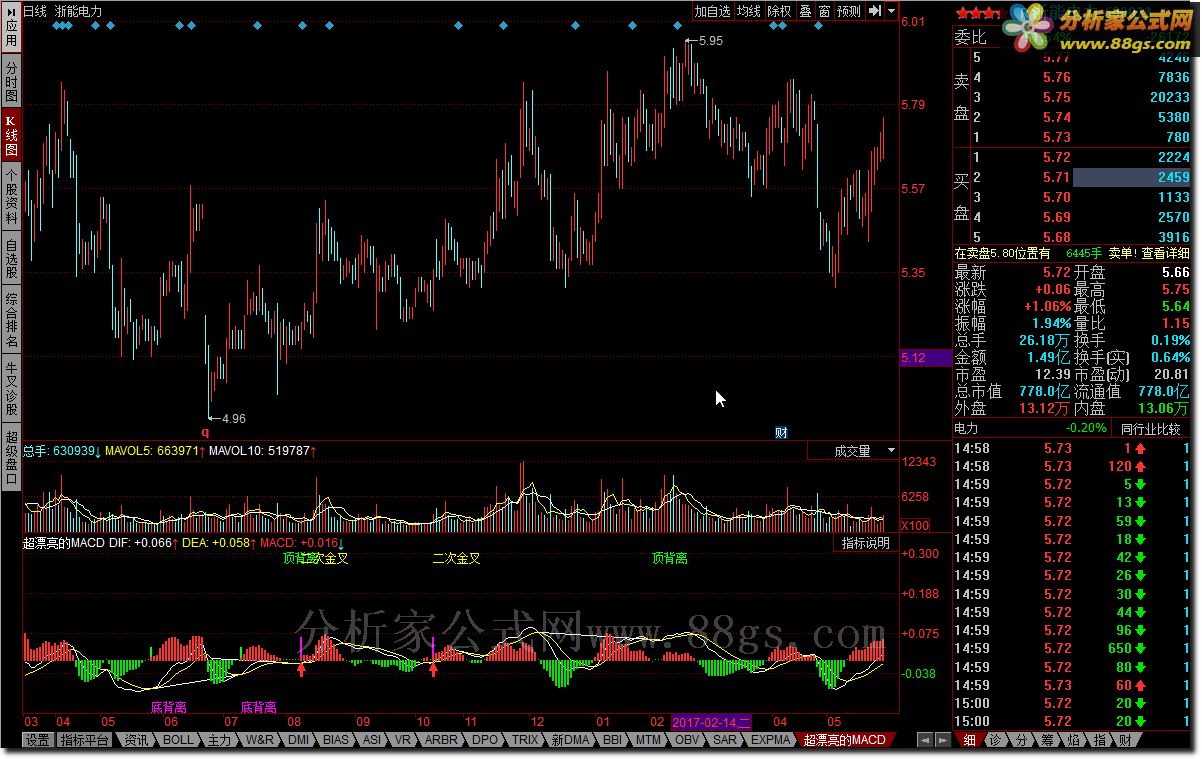Switch to 分时图 sidebar view

click(11, 82)
